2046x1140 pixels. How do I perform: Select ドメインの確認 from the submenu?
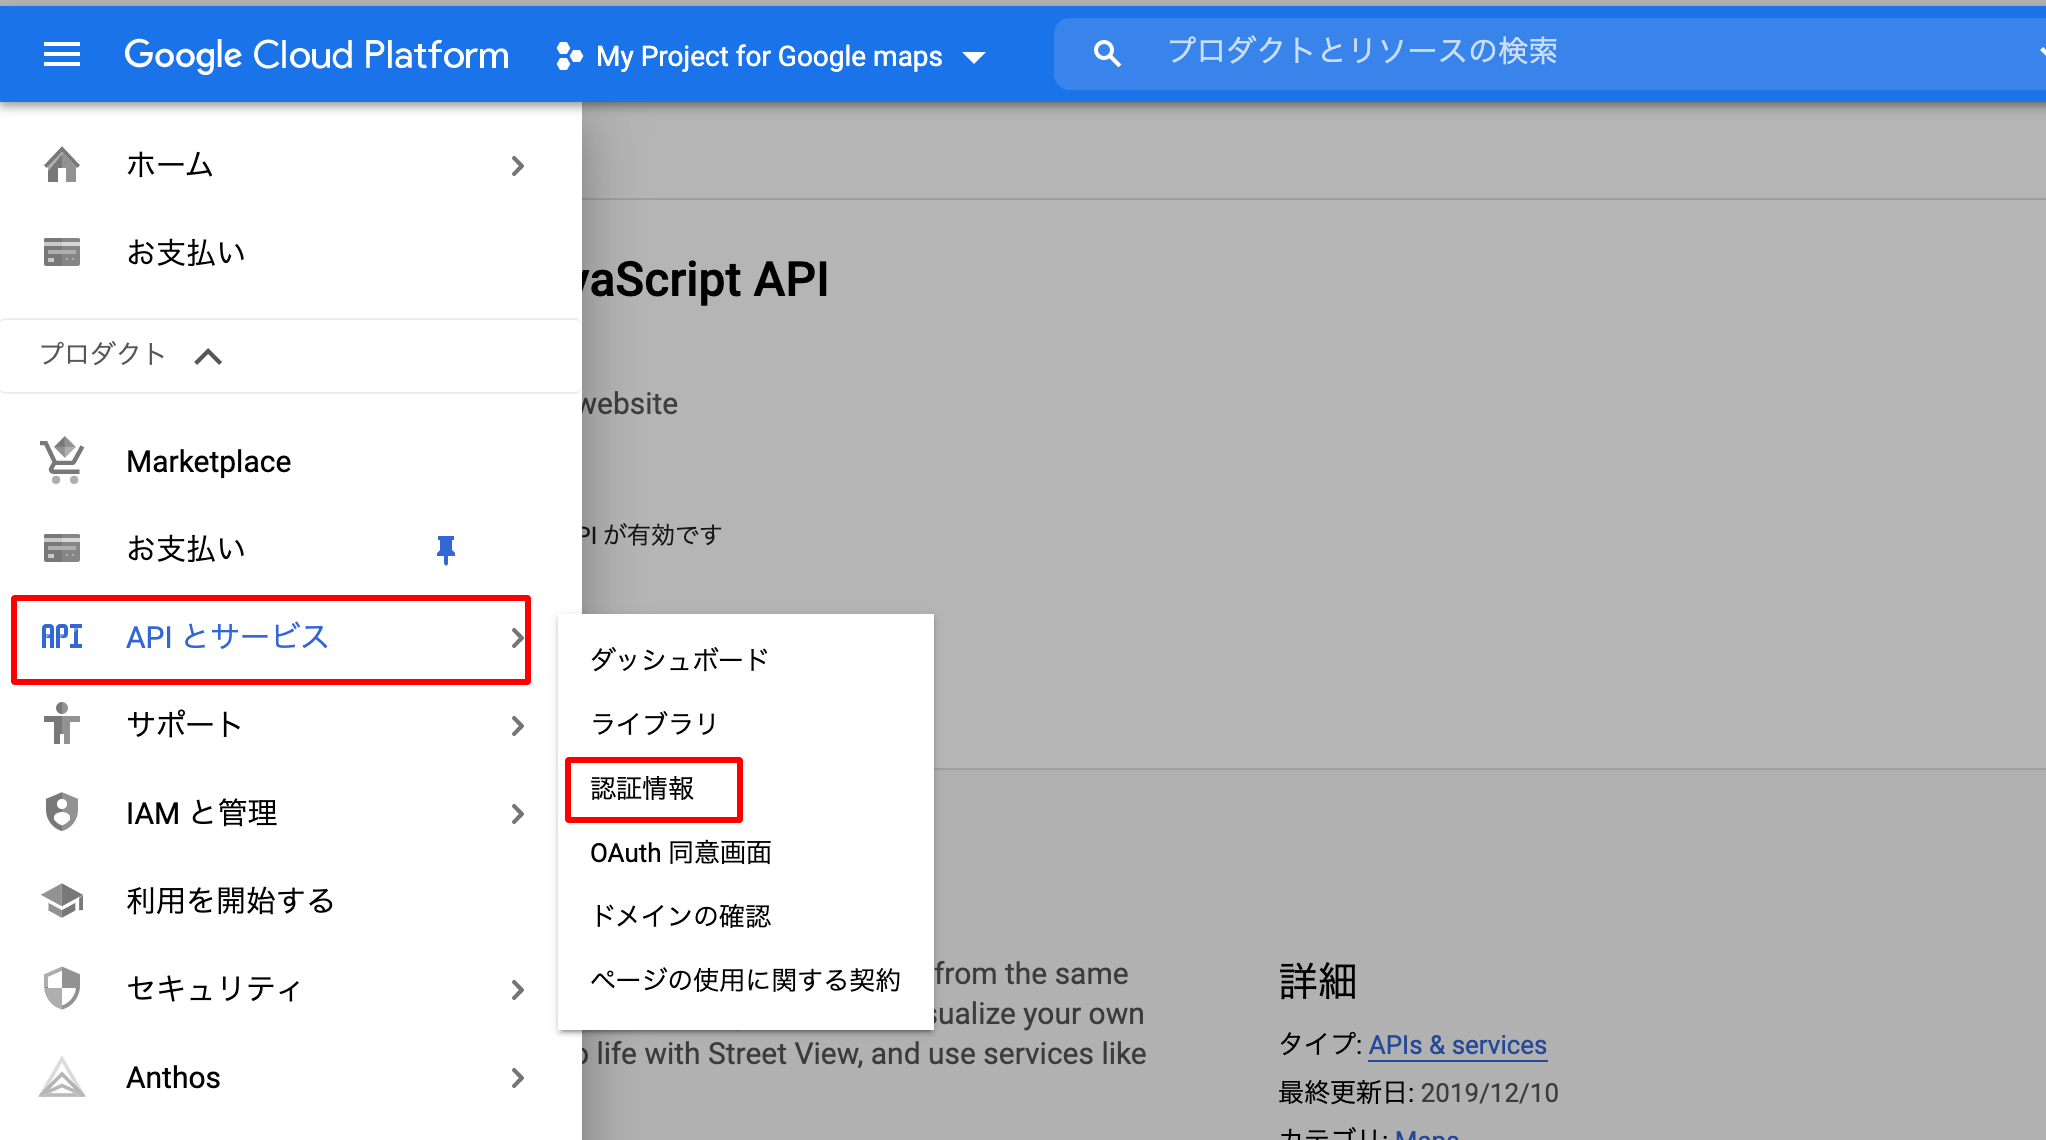coord(681,916)
